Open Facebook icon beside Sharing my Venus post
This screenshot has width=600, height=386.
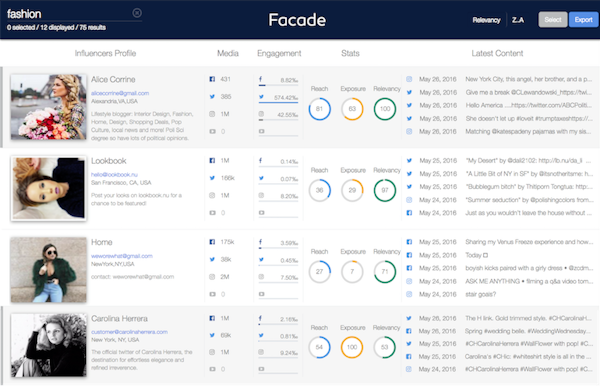click(x=409, y=242)
